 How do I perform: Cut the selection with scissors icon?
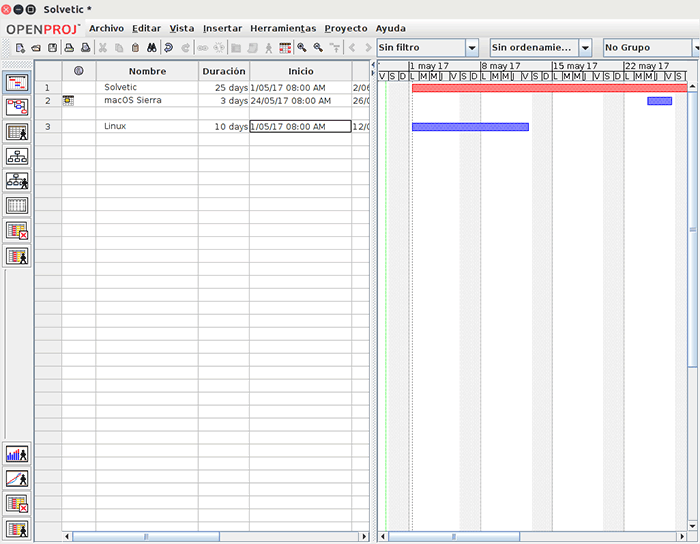[103, 47]
